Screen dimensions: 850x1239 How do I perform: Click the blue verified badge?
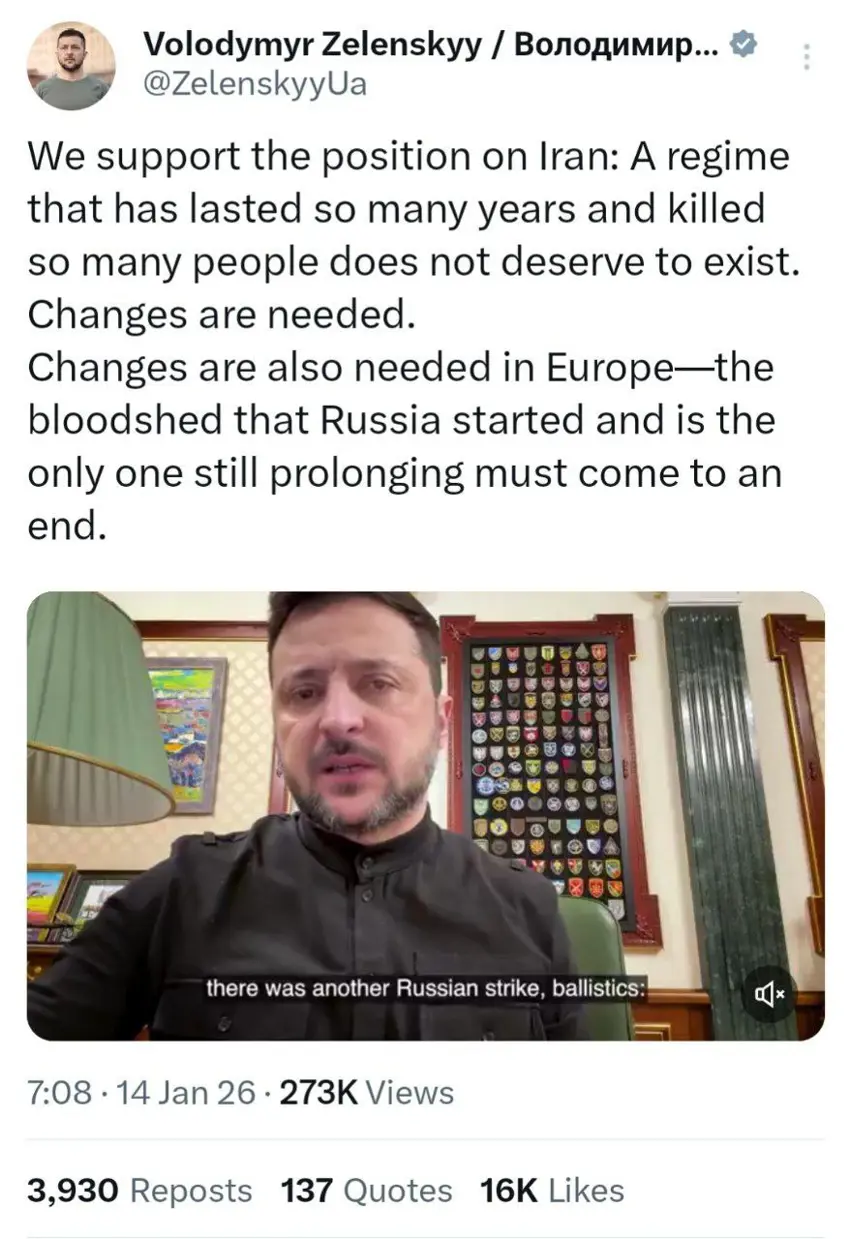pyautogui.click(x=745, y=44)
